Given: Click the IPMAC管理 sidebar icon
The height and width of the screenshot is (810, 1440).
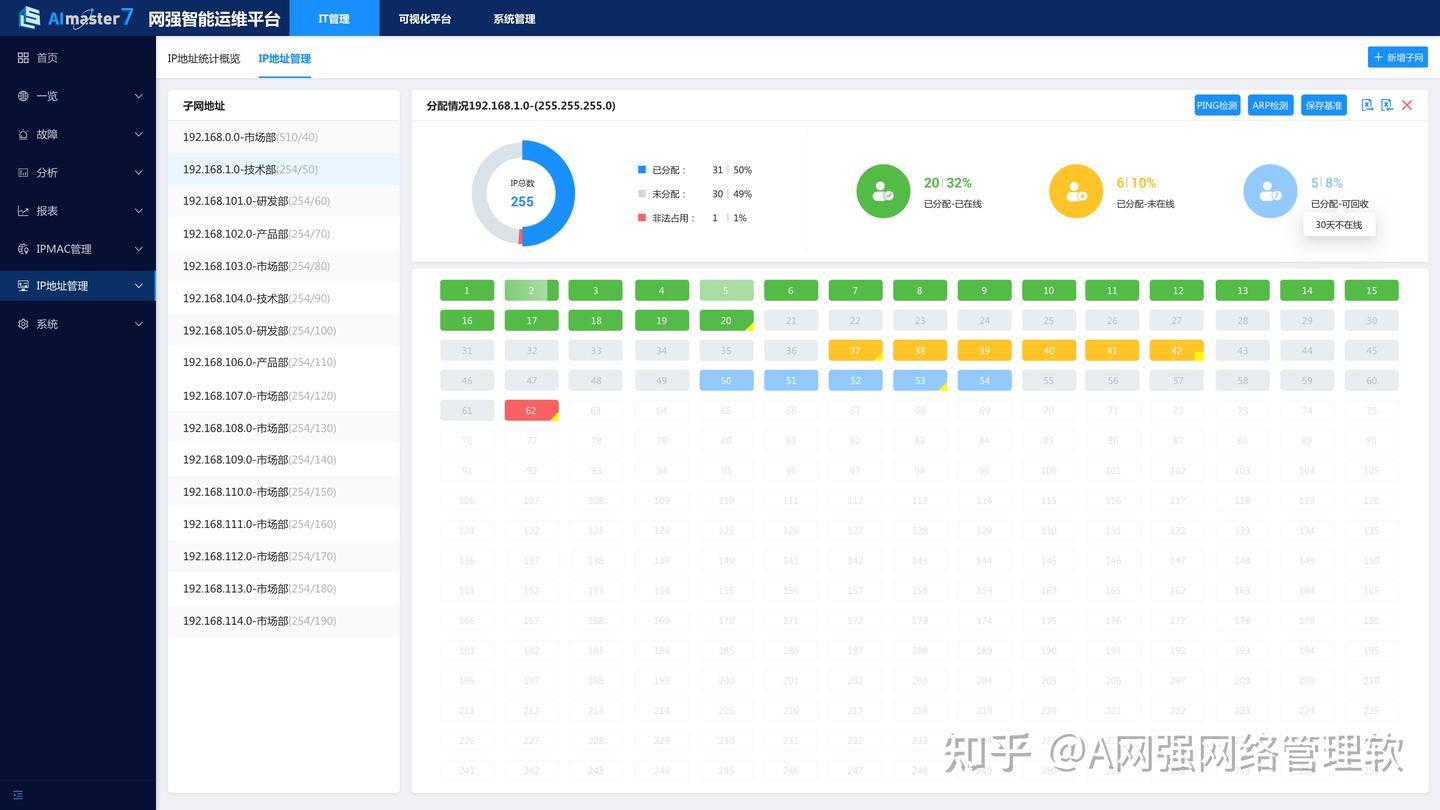Looking at the screenshot, I should 23,249.
